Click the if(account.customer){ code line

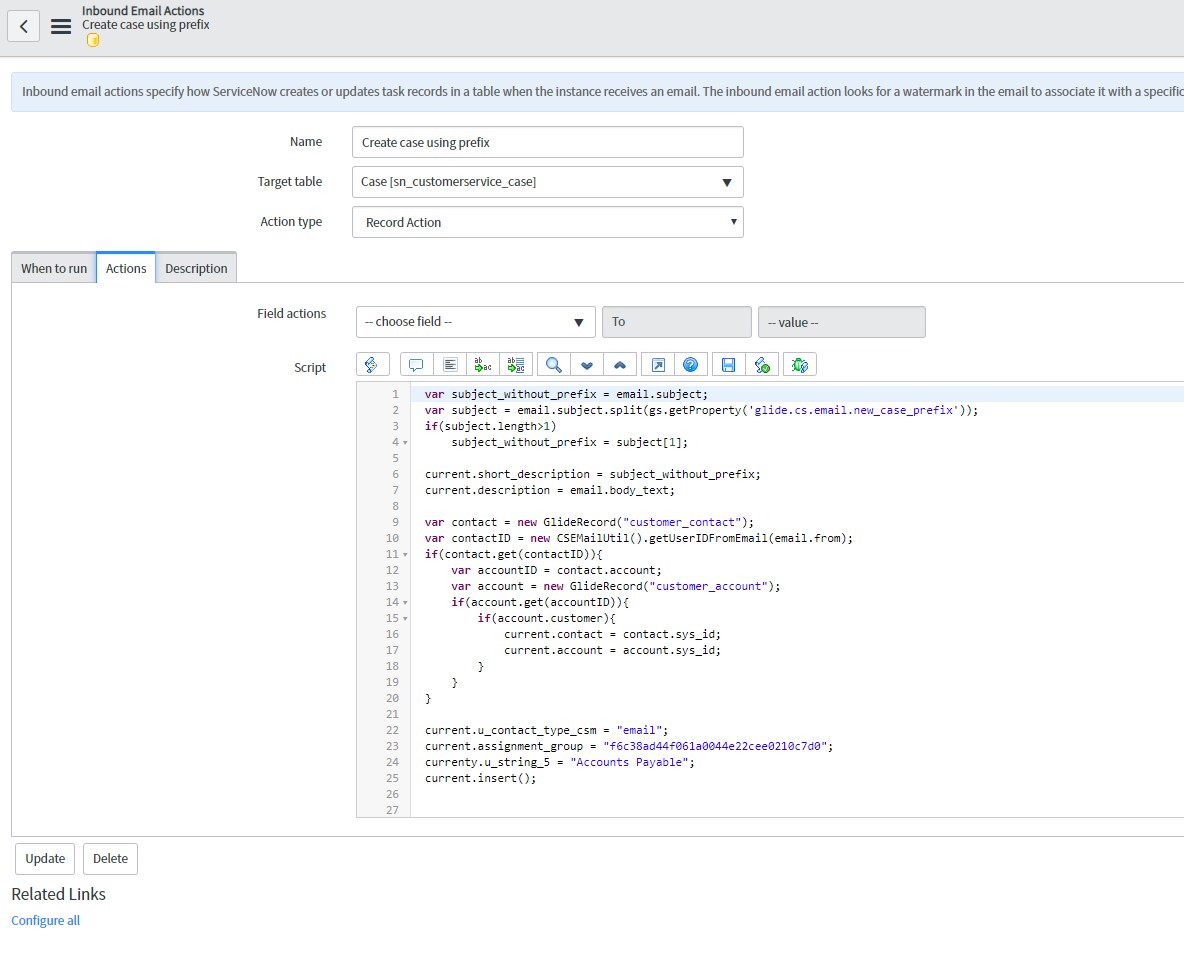tap(547, 618)
